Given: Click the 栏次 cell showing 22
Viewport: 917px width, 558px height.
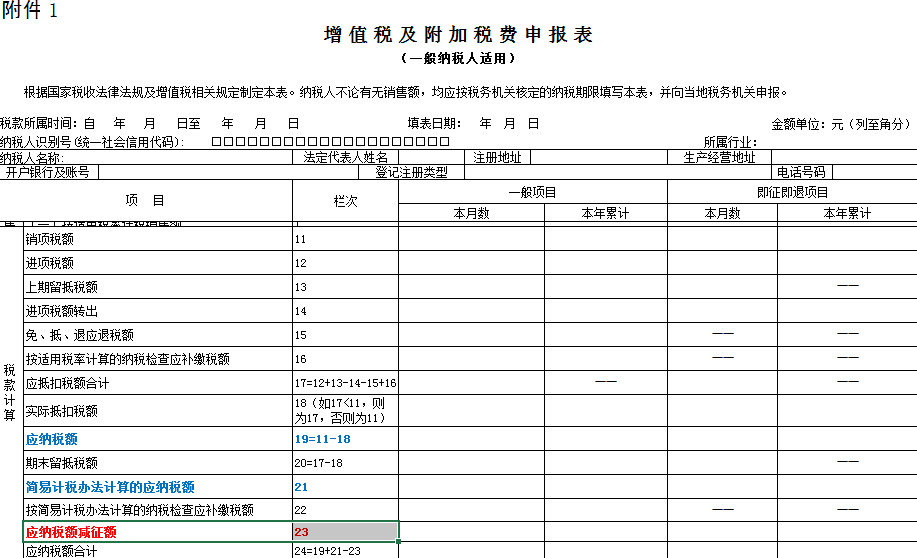Looking at the screenshot, I should pos(346,510).
